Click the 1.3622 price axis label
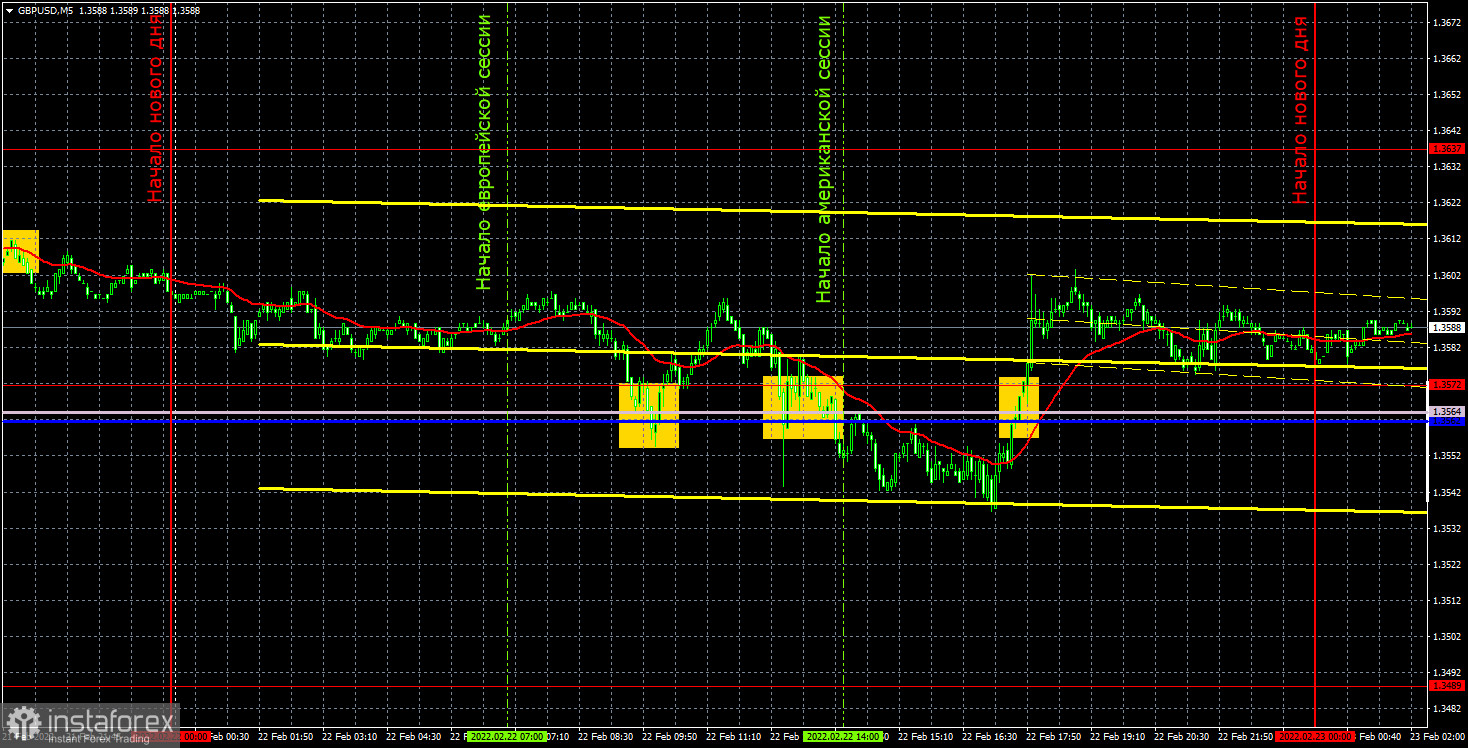 click(x=1448, y=203)
